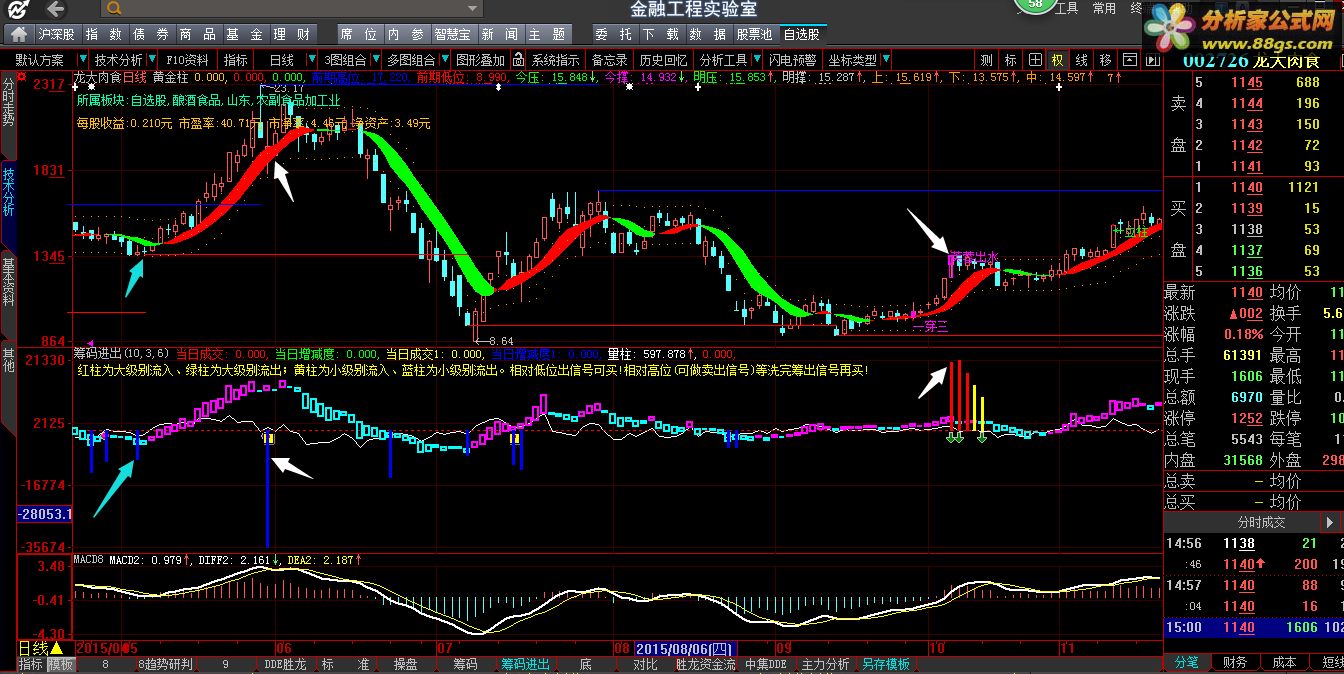This screenshot has height=674, width=1344.
Task: Switch to the 成本 tab bottom right
Action: pyautogui.click(x=1284, y=662)
